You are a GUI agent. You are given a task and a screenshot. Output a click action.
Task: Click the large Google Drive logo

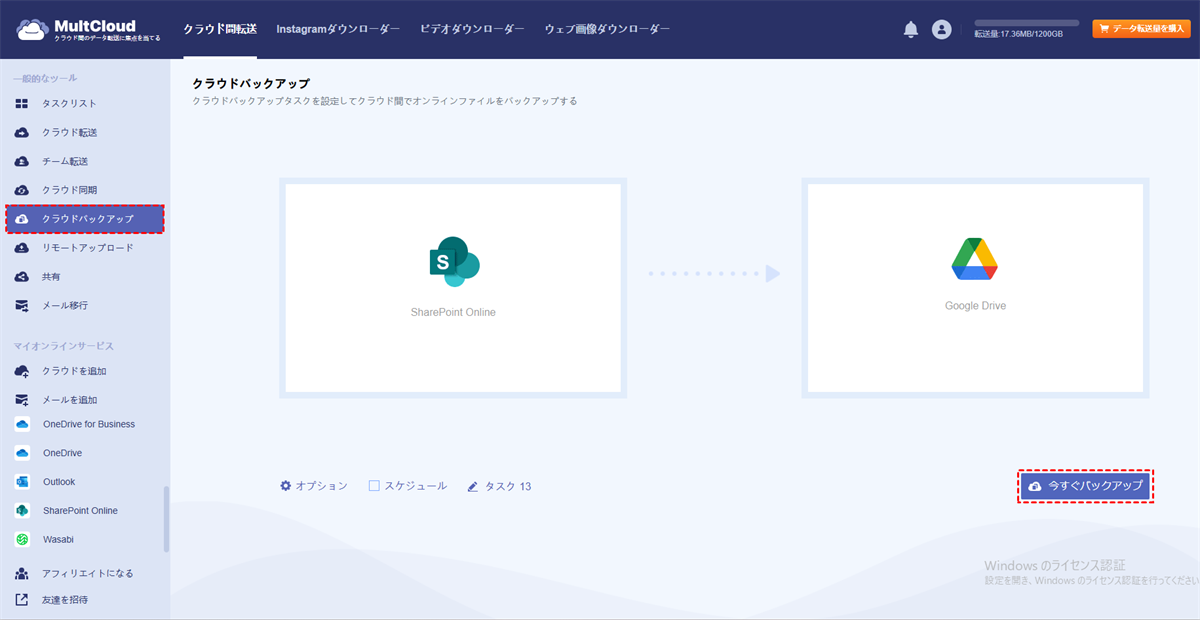975,259
